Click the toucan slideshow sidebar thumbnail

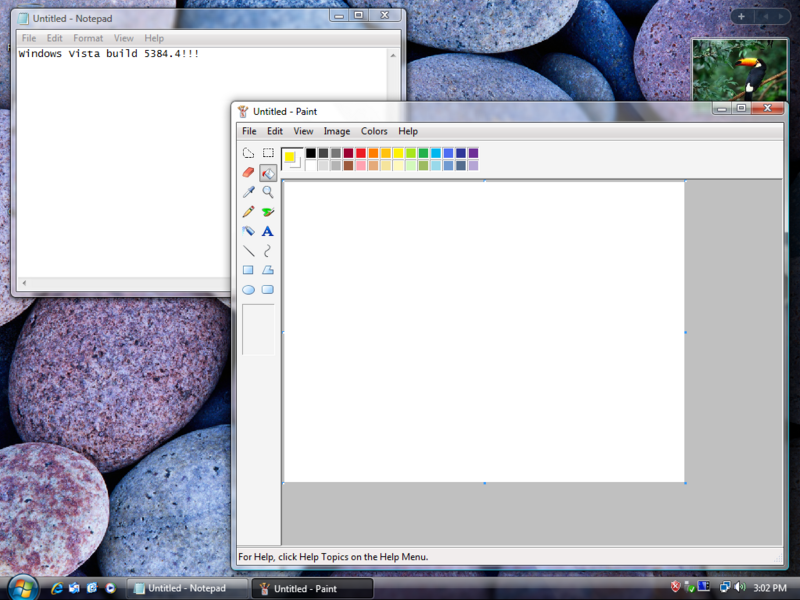[739, 70]
